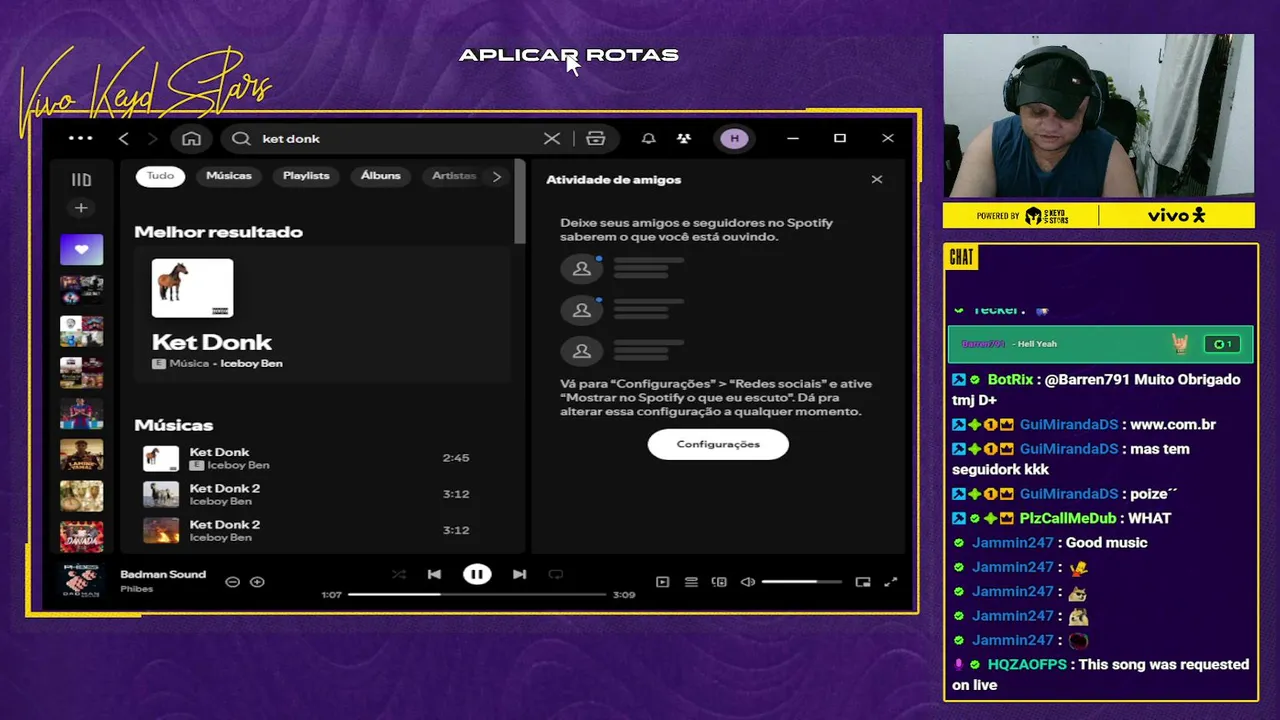This screenshot has height=720, width=1280.
Task: Open notifications bell
Action: pos(649,139)
